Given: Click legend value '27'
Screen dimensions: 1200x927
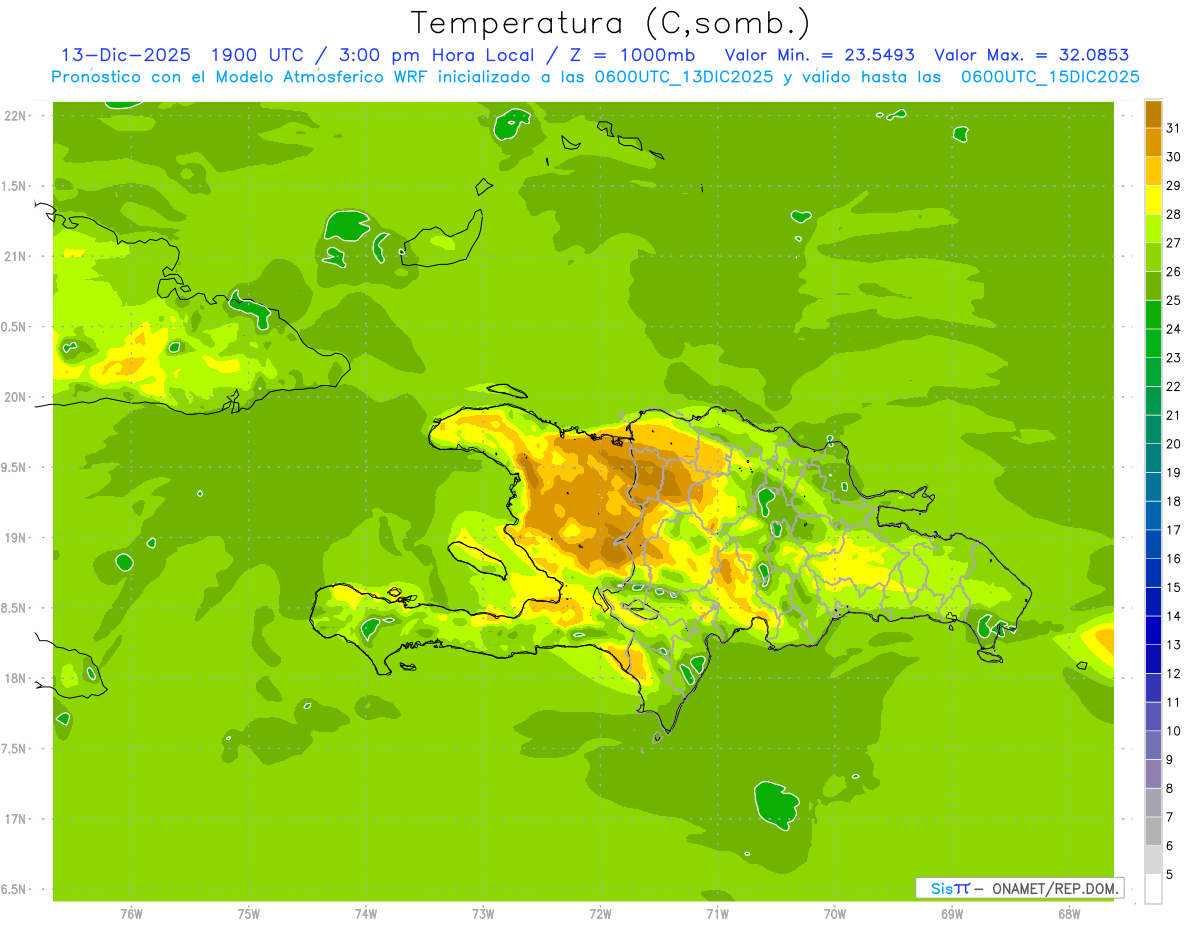Looking at the screenshot, I should point(1174,243).
